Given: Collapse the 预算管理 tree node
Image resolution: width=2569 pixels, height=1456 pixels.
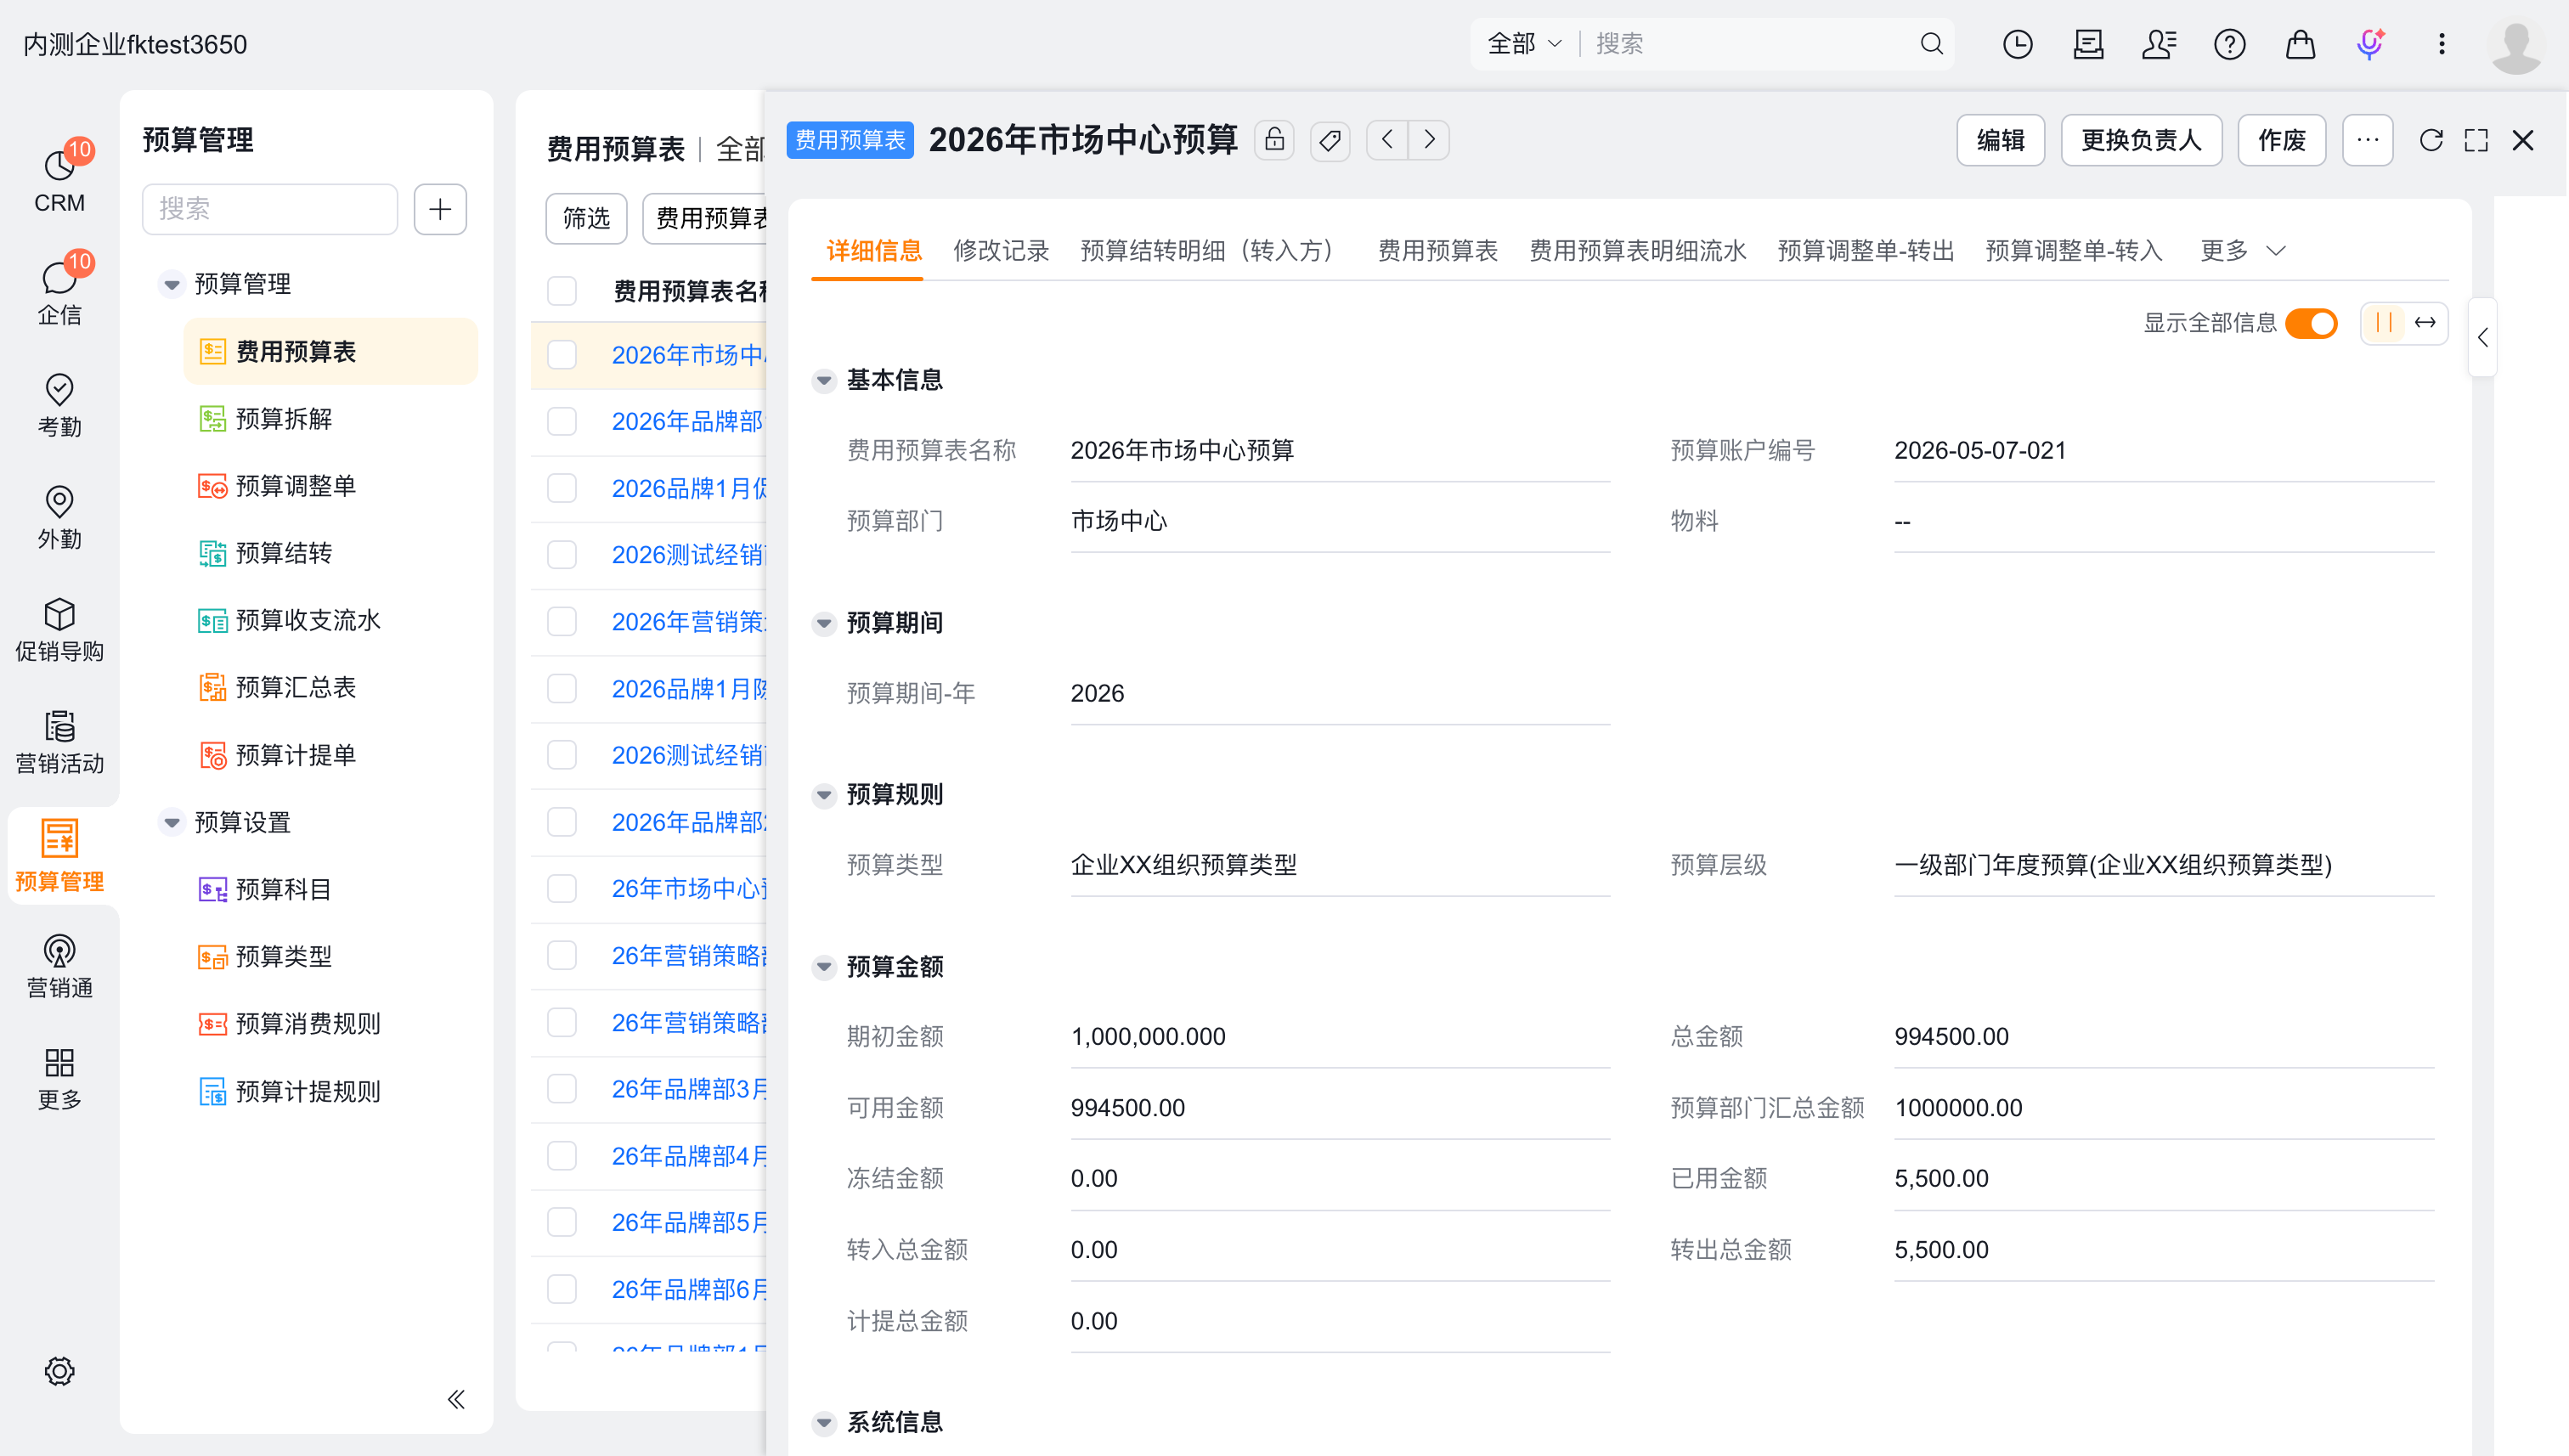Looking at the screenshot, I should pos(172,284).
